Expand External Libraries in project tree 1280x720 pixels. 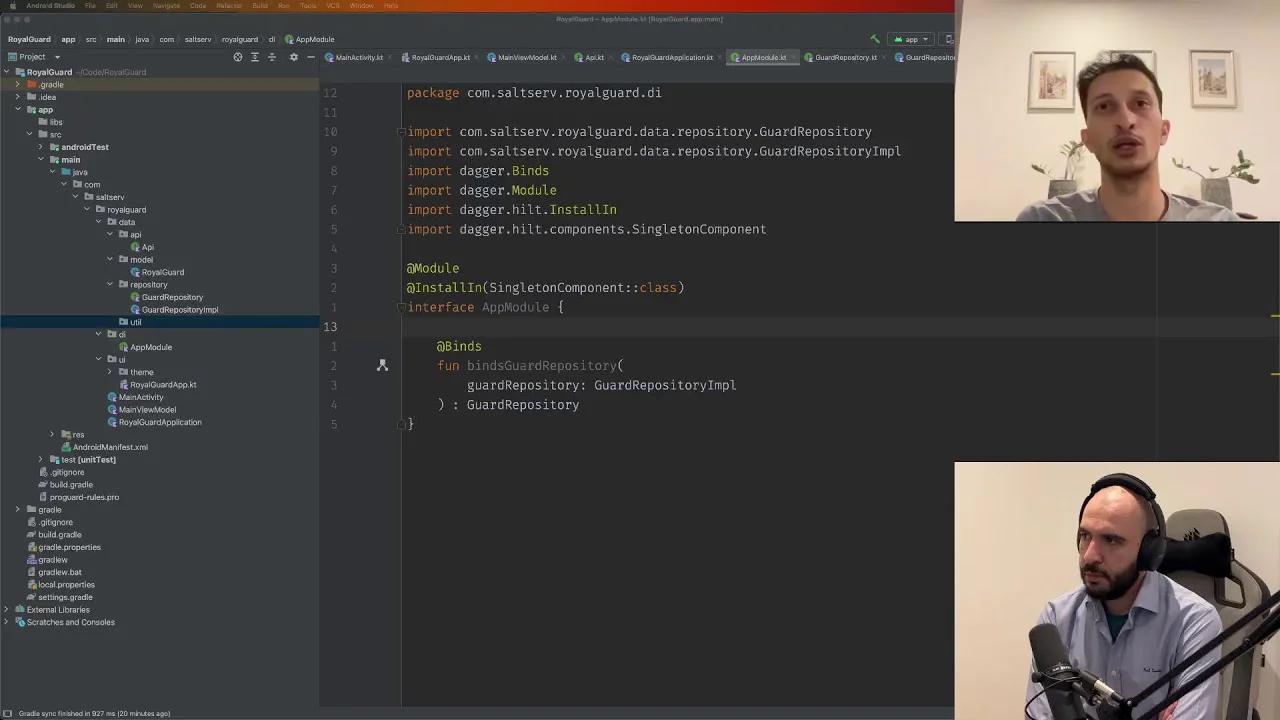pos(7,609)
